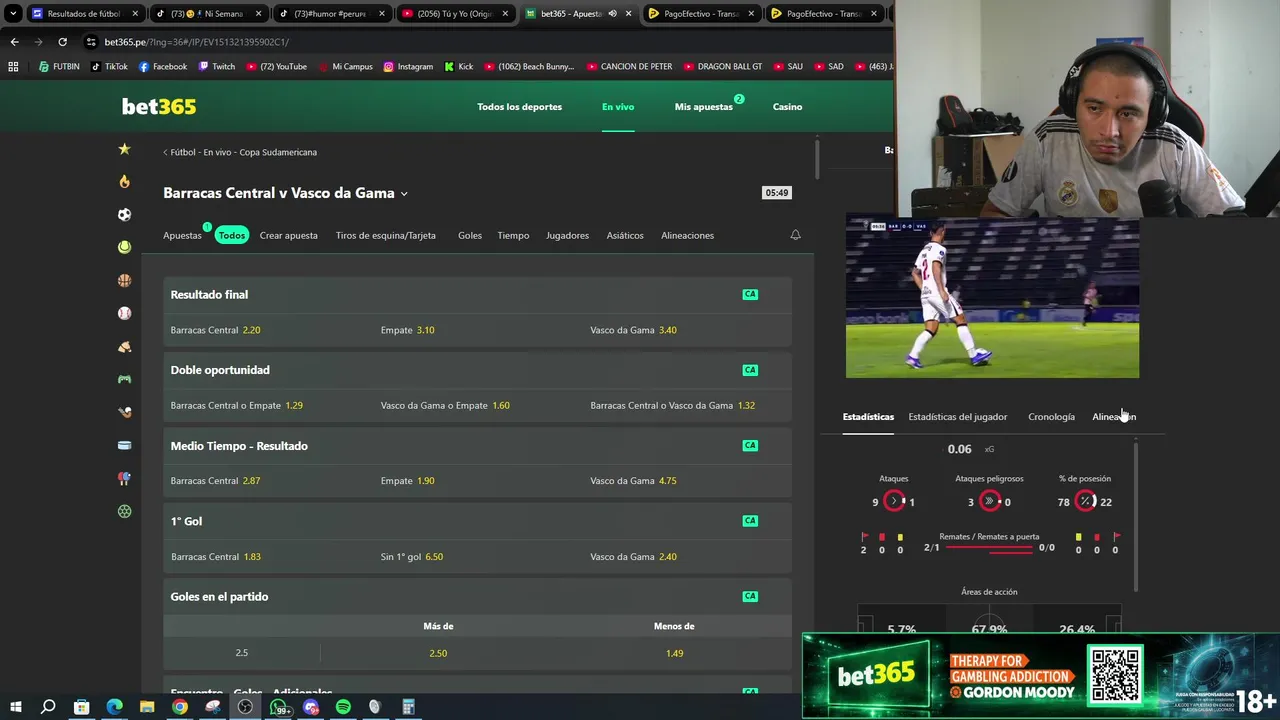
Task: Select Vasco da Gama o Empate 1.60
Action: (477, 406)
